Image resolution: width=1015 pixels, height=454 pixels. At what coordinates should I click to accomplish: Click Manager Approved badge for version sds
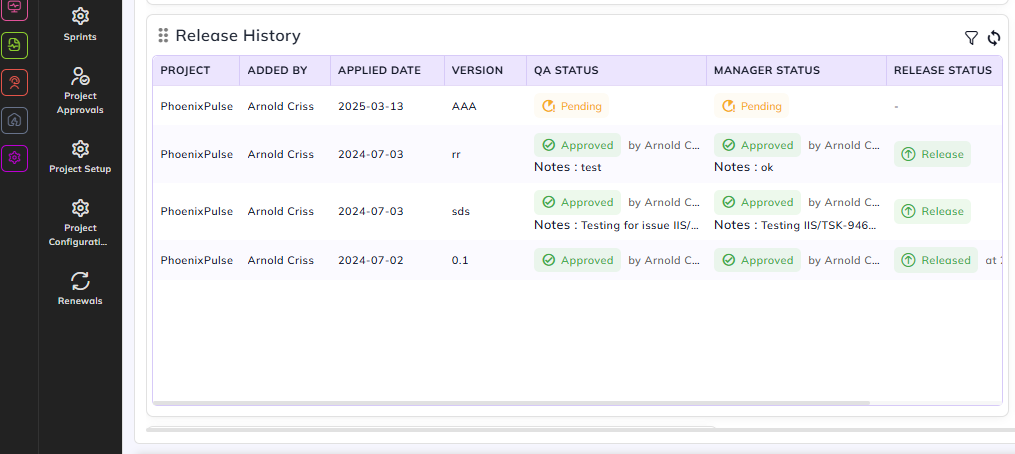pyautogui.click(x=757, y=202)
